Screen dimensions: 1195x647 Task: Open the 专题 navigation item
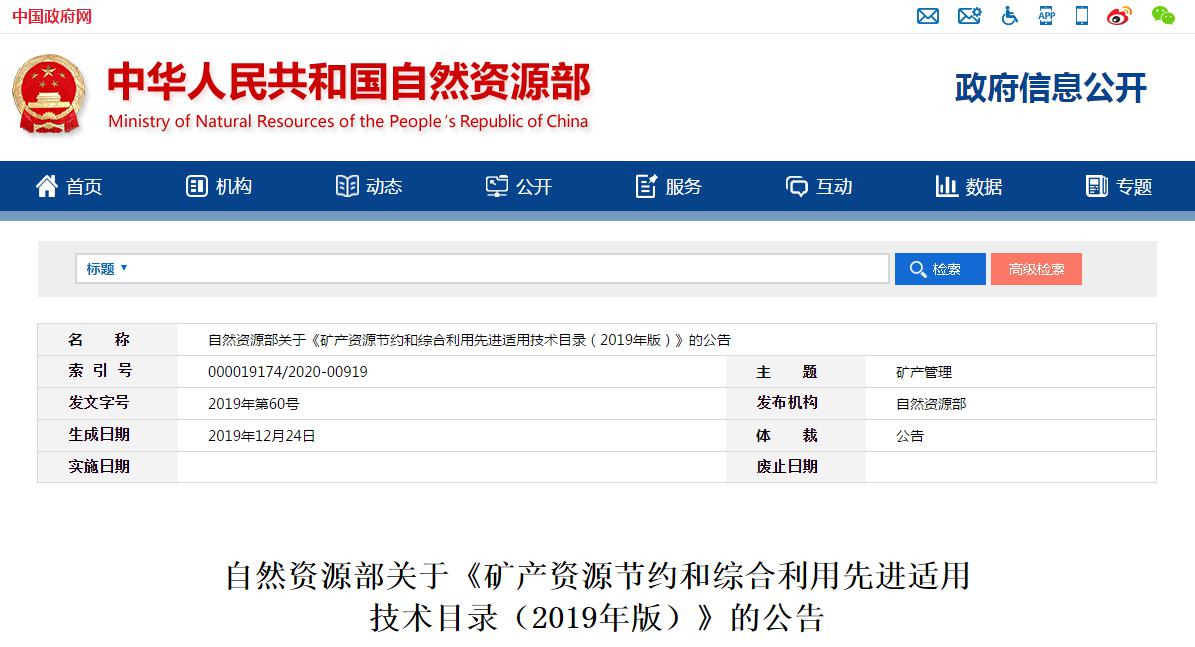tap(1134, 187)
